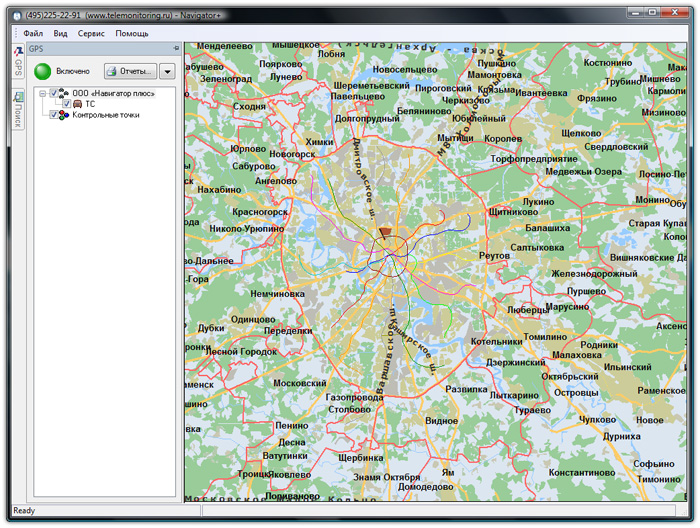Open the GPS side tab
Viewport: 700px width, 528px height.
tap(18, 62)
